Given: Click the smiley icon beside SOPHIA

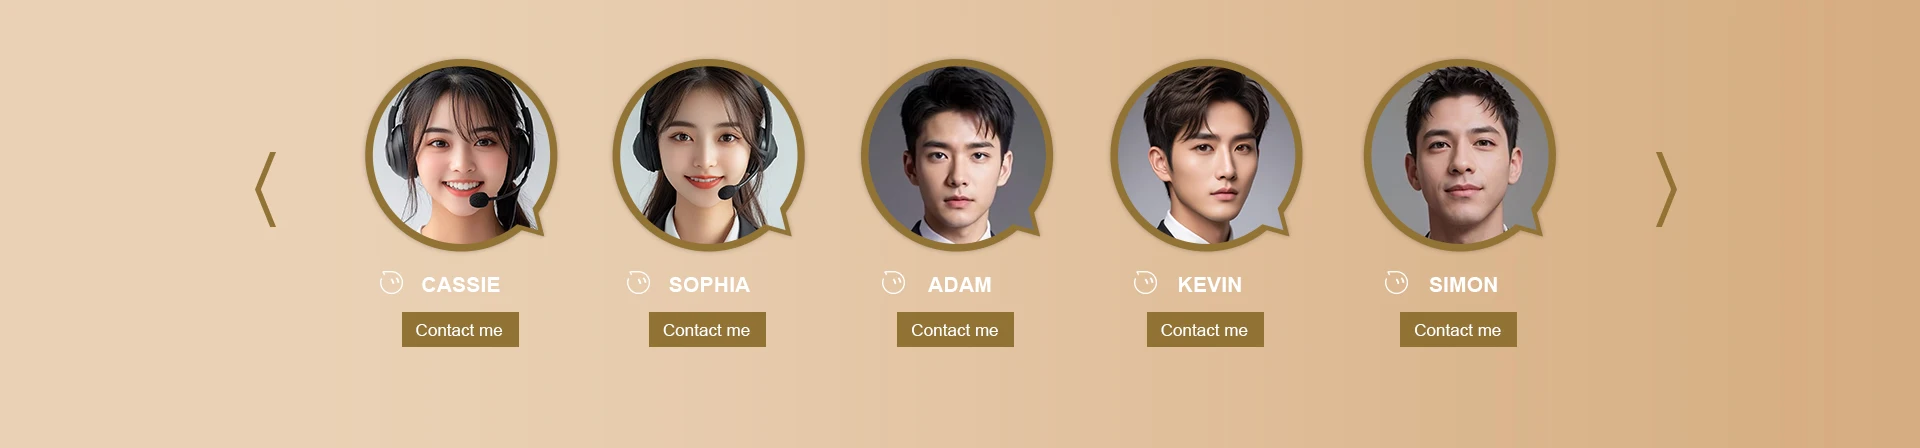Looking at the screenshot, I should click(638, 283).
